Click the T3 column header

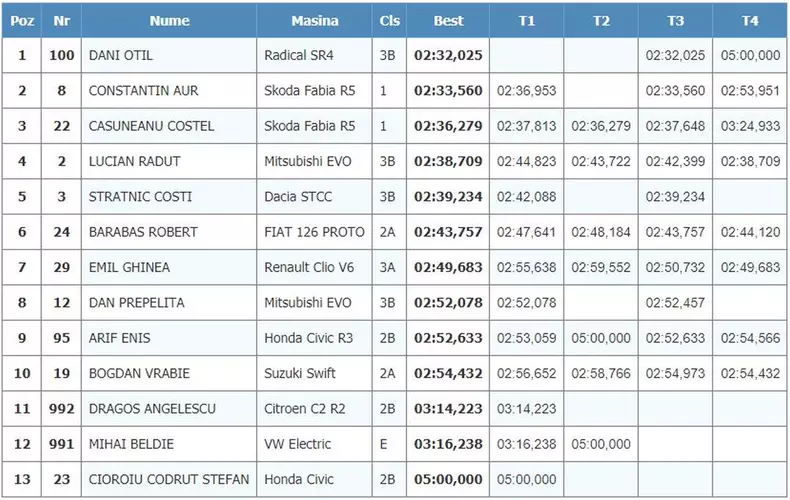tap(675, 20)
